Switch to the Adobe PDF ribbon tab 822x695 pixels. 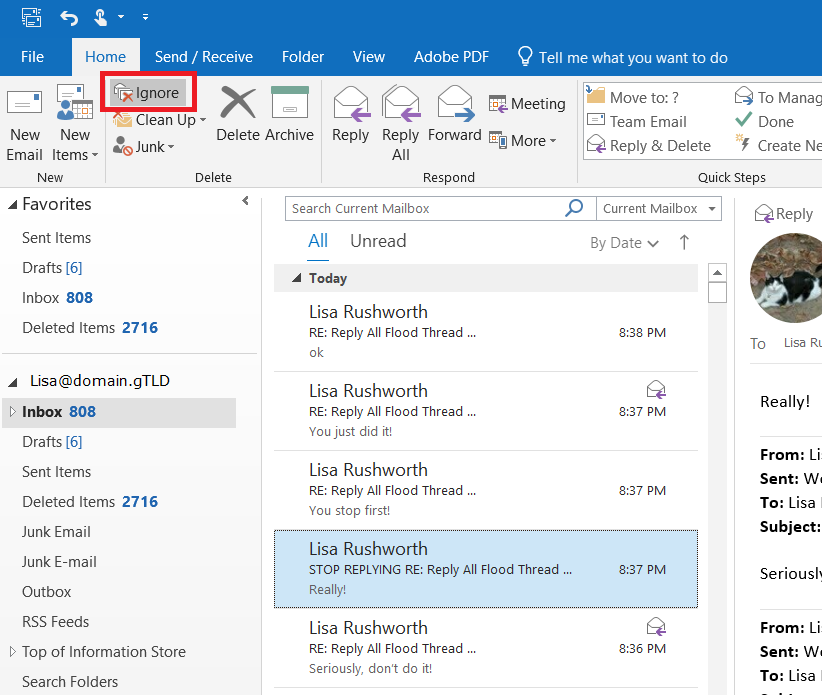pyautogui.click(x=451, y=57)
